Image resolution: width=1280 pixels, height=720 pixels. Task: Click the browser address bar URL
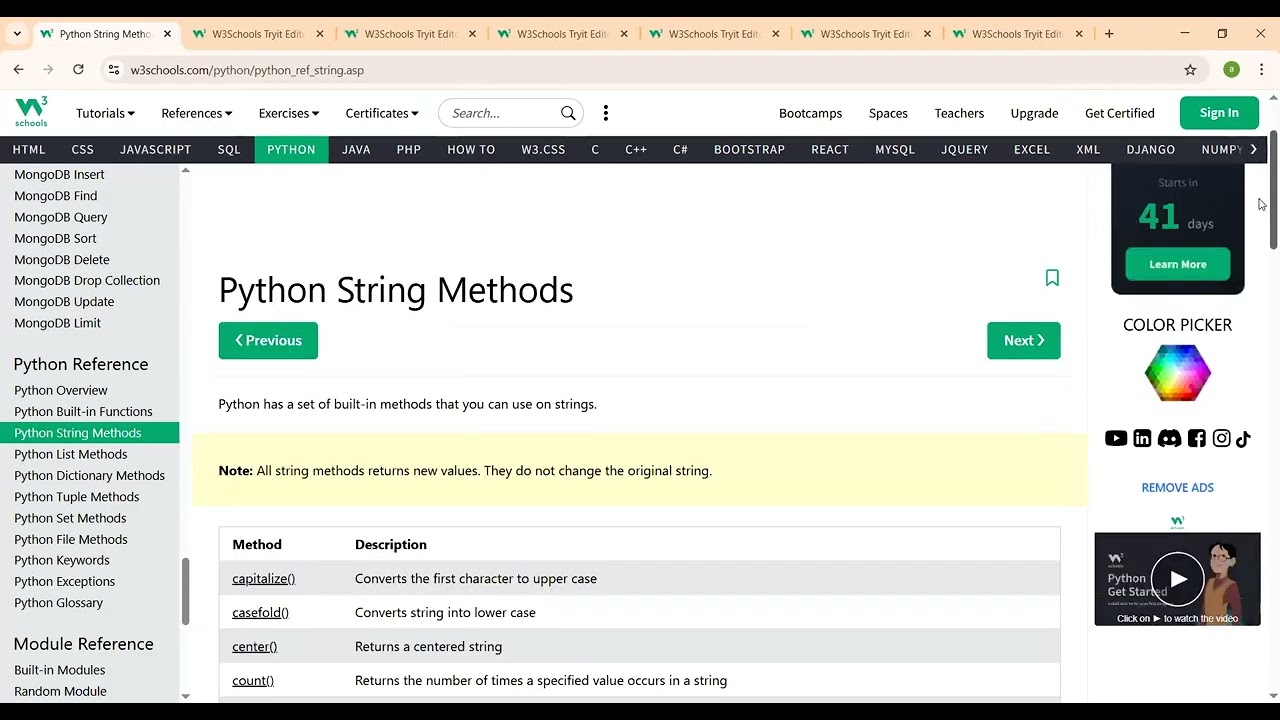pyautogui.click(x=247, y=70)
